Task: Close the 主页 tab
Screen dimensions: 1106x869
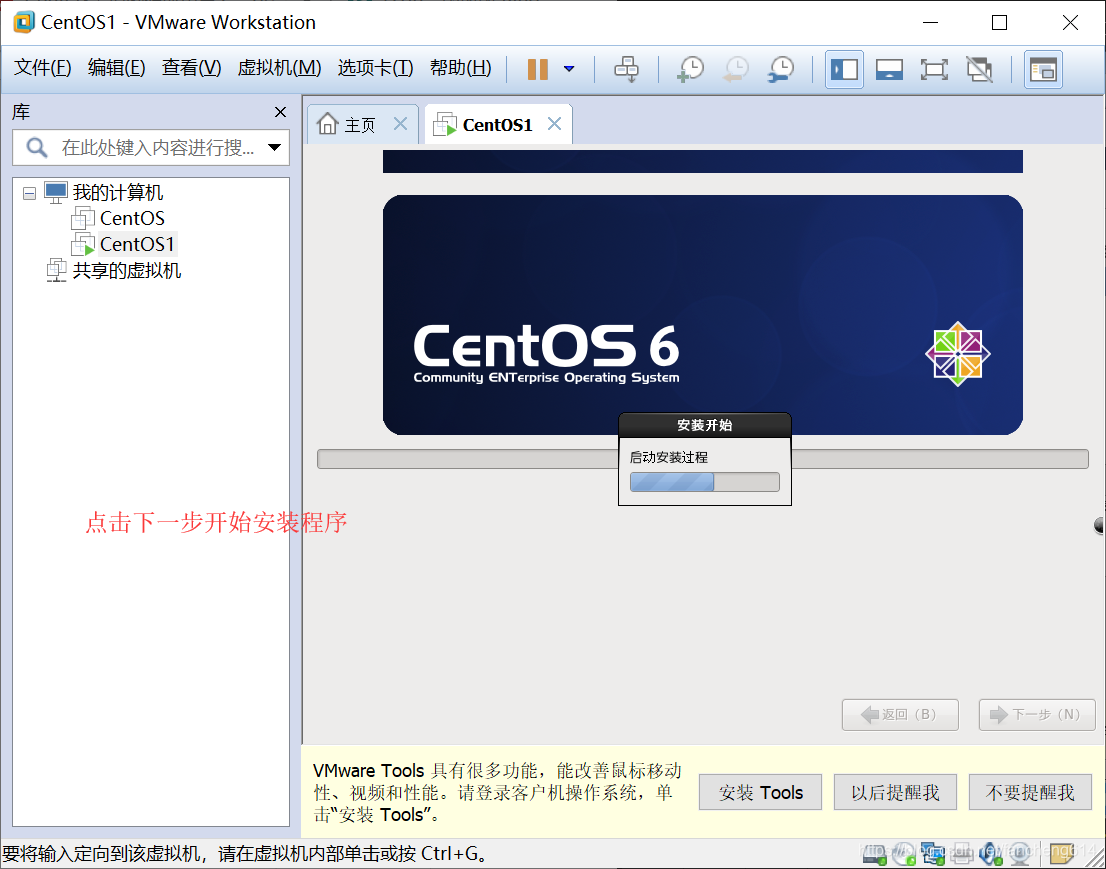Action: click(401, 124)
